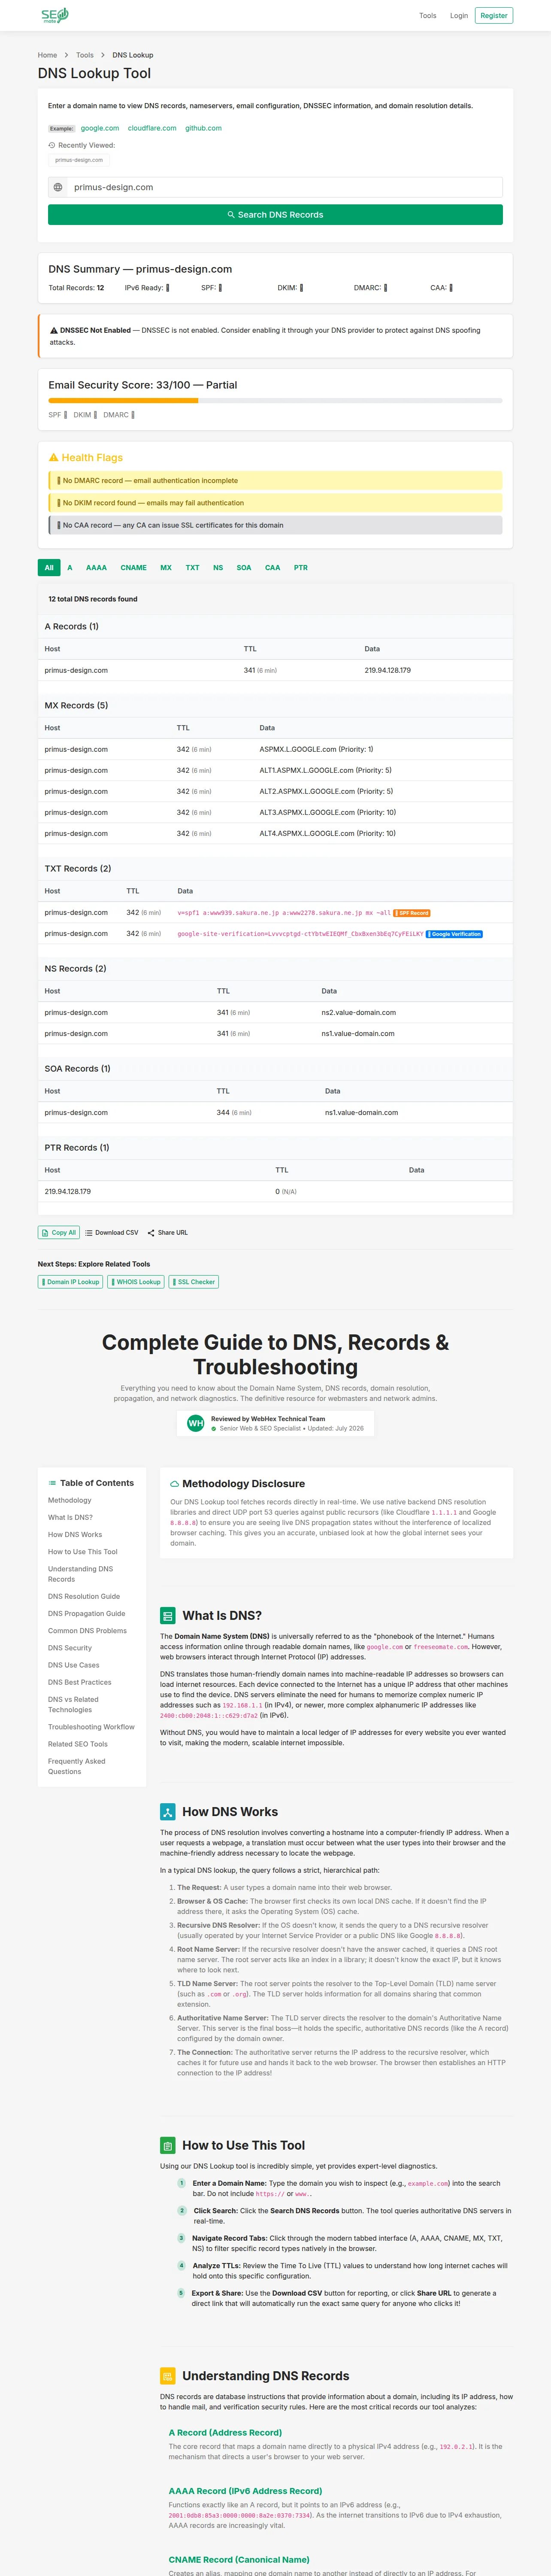
Task: Click the Share URL icon
Action: [151, 1233]
